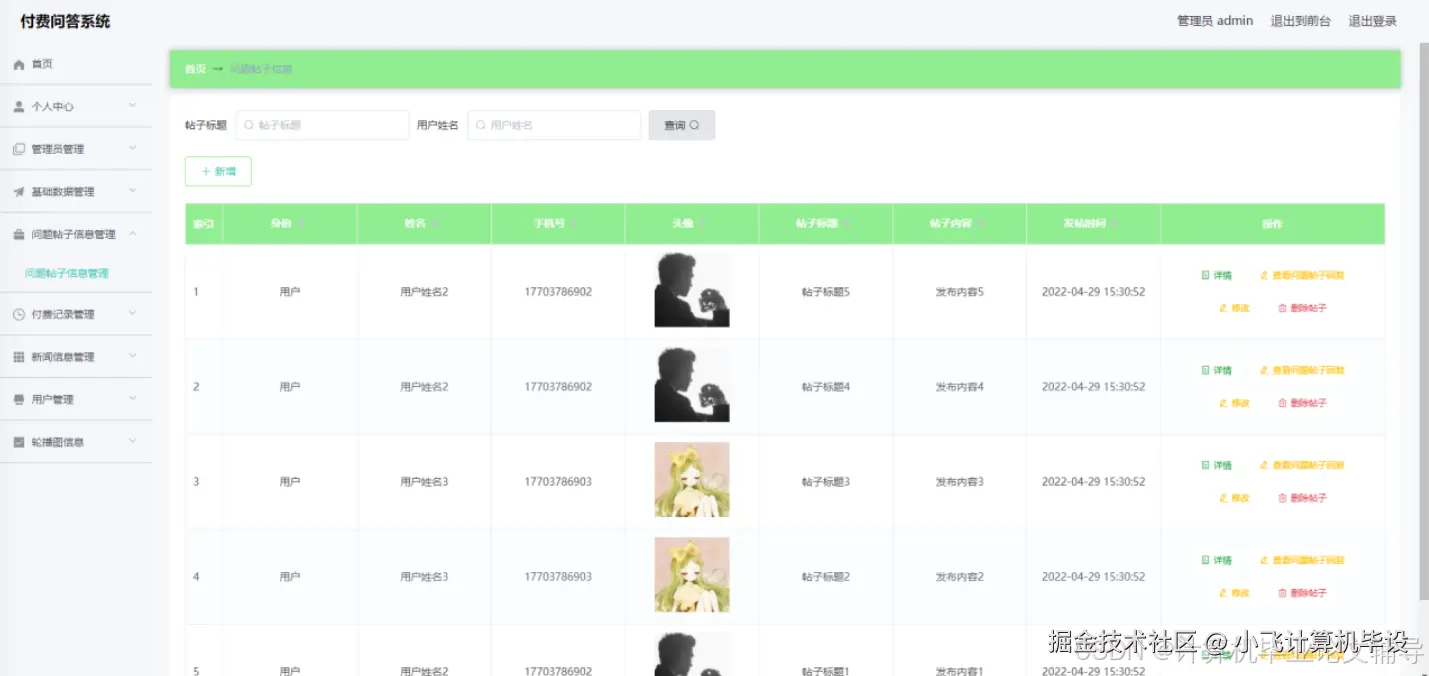Viewport: 1429px width, 676px height.
Task: Expand the 个人中心 submenu arrow
Action: (133, 106)
